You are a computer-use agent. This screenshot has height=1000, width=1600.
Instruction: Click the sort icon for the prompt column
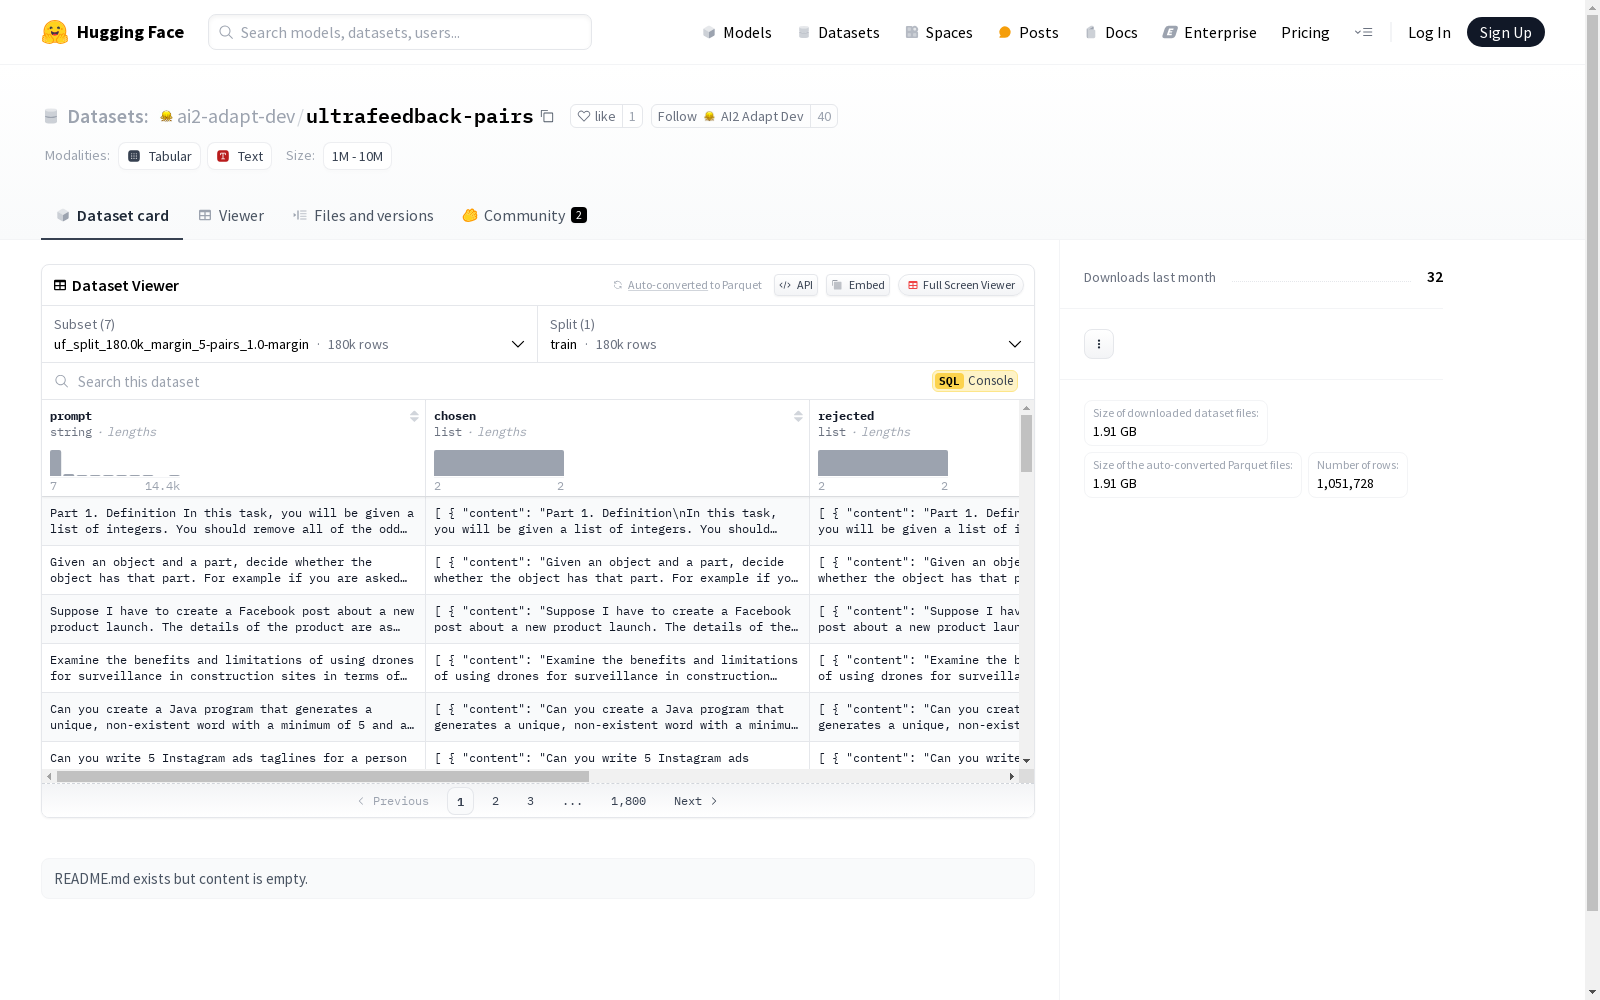[x=414, y=416]
